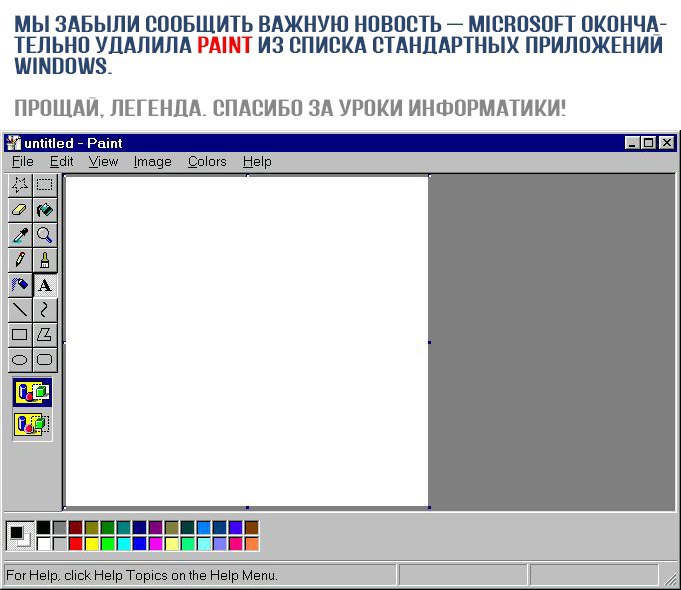
Task: Select the Free-Form Select tool
Action: (20, 185)
